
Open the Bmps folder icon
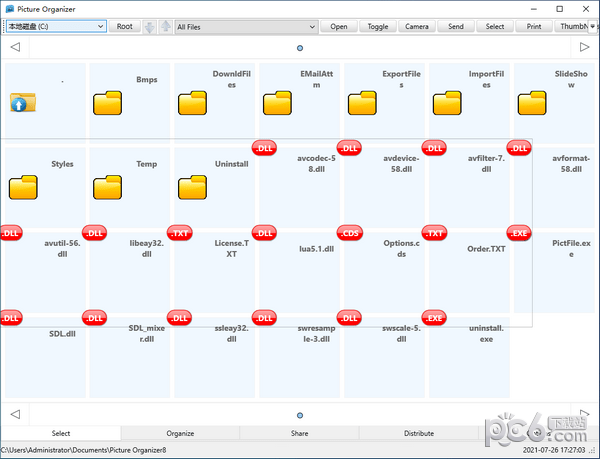[x=108, y=103]
